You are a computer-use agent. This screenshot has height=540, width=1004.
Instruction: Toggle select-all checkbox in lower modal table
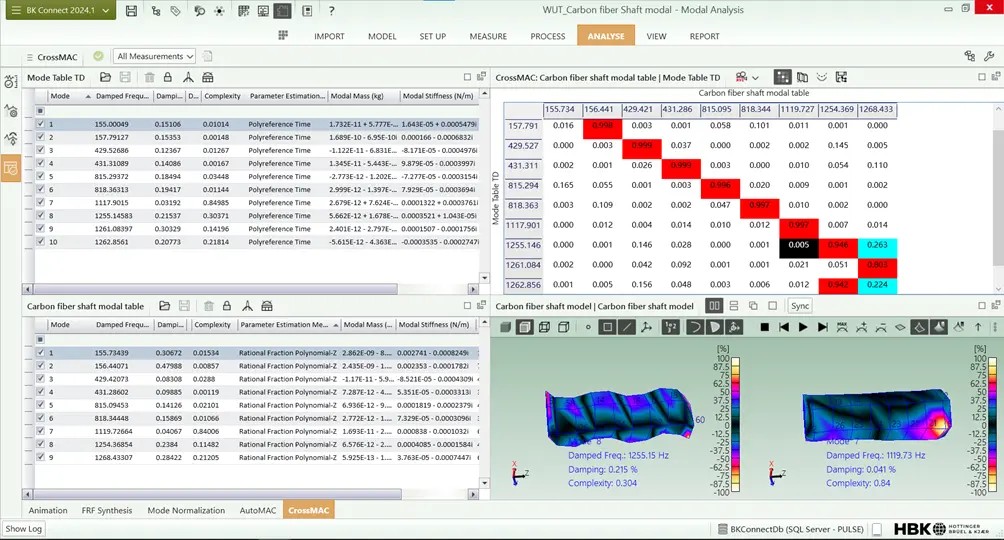click(x=40, y=340)
